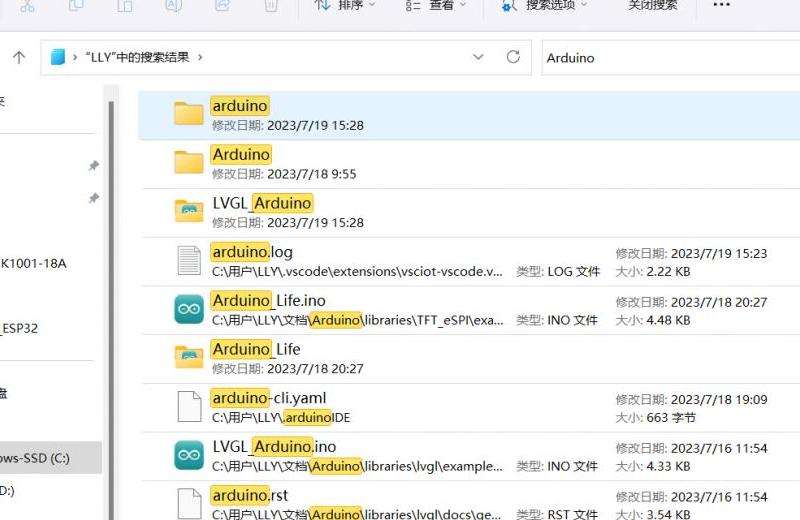Click the 类型: RST 文件 label
This screenshot has width=800, height=520.
(x=556, y=514)
